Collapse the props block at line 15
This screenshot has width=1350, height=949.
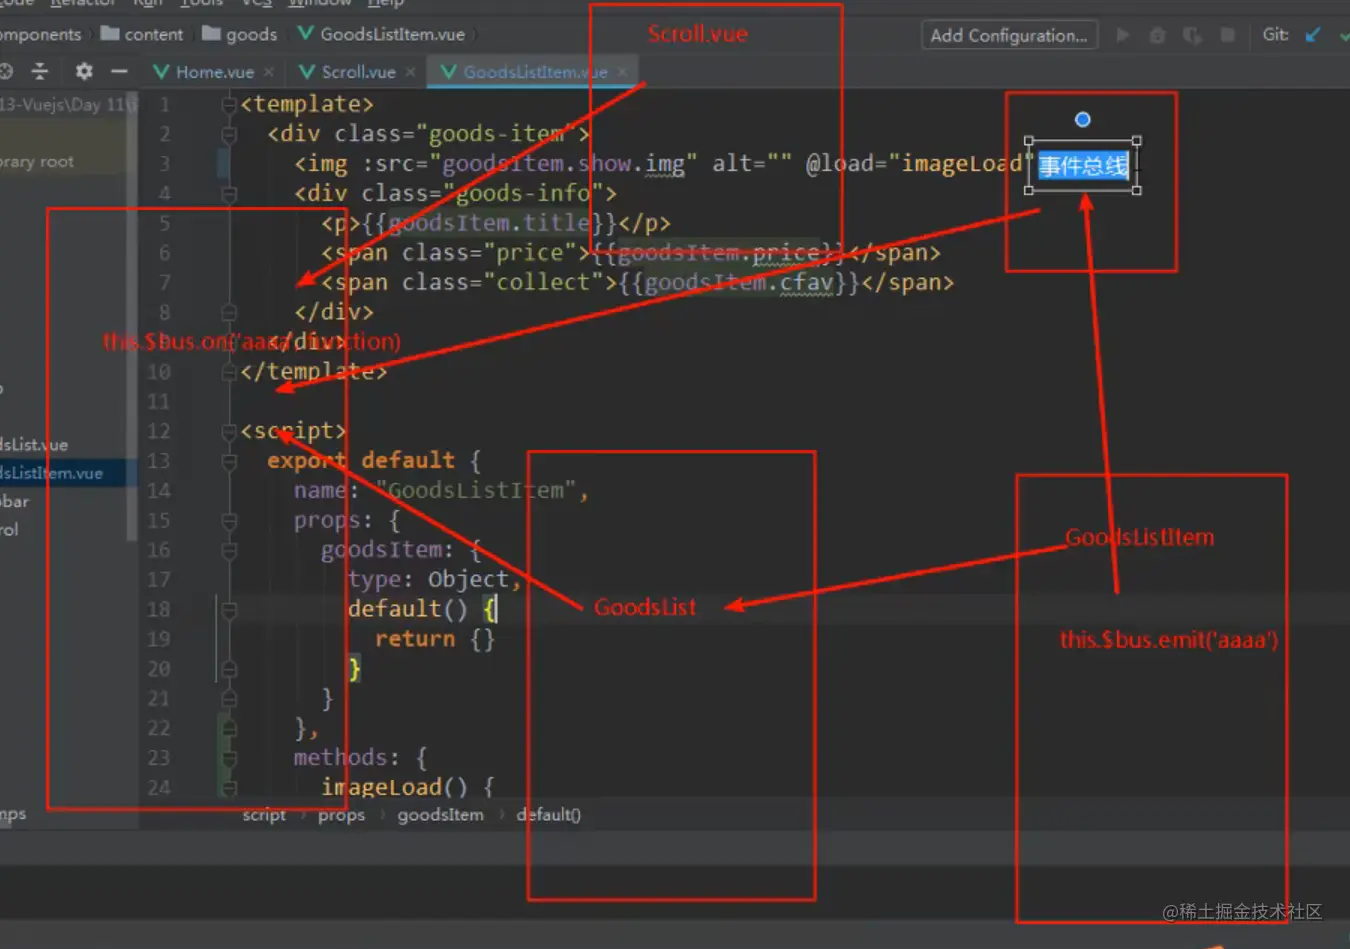(229, 520)
